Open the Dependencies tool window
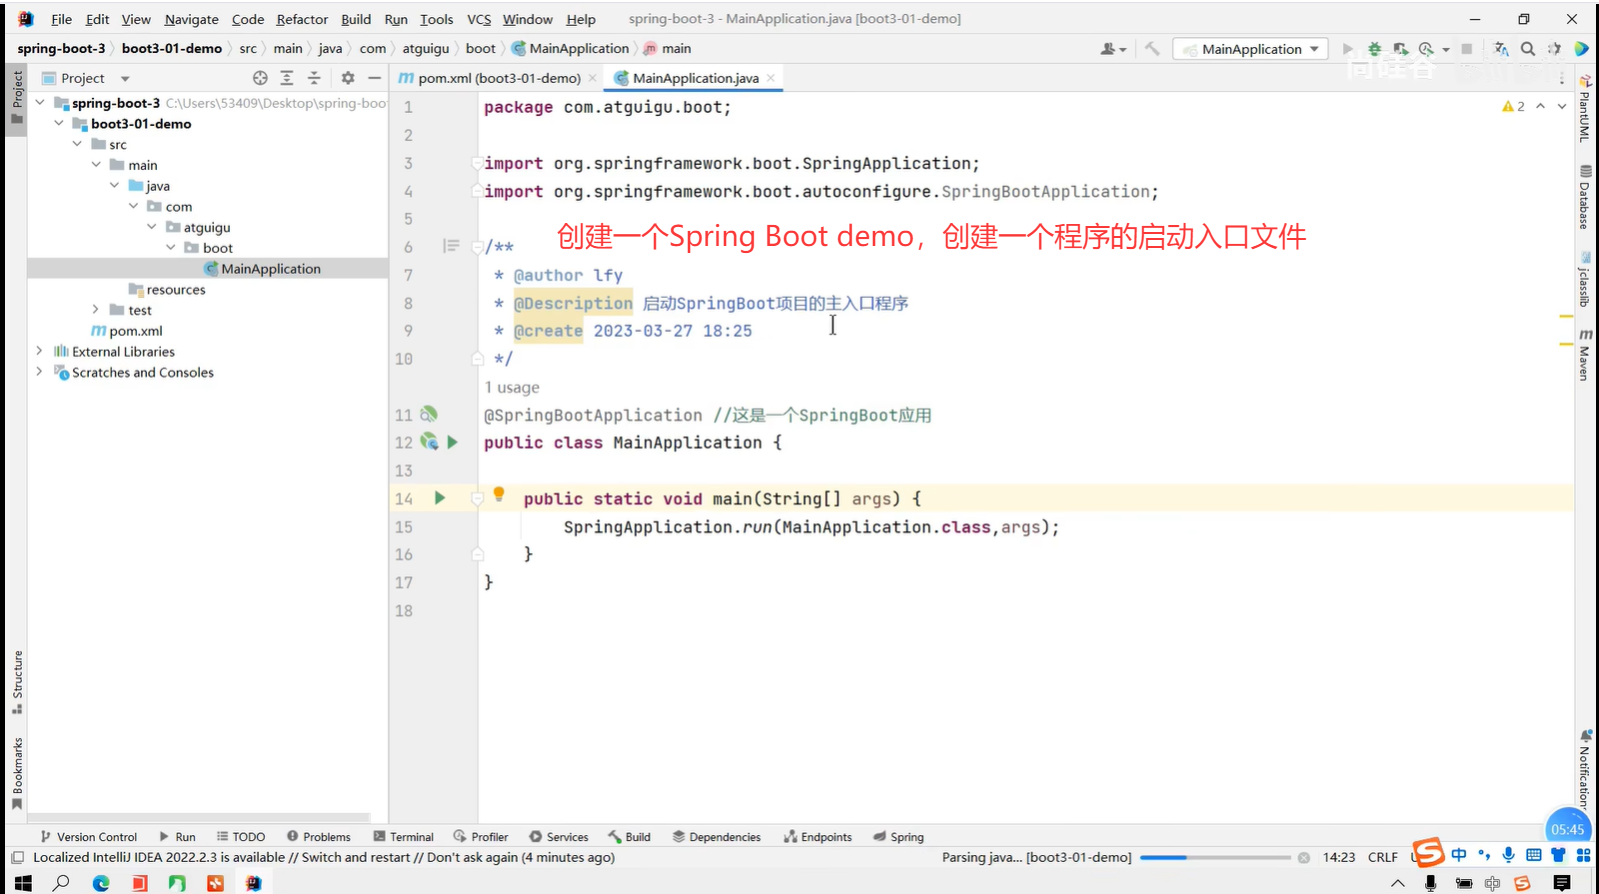The height and width of the screenshot is (894, 1599). [x=716, y=837]
